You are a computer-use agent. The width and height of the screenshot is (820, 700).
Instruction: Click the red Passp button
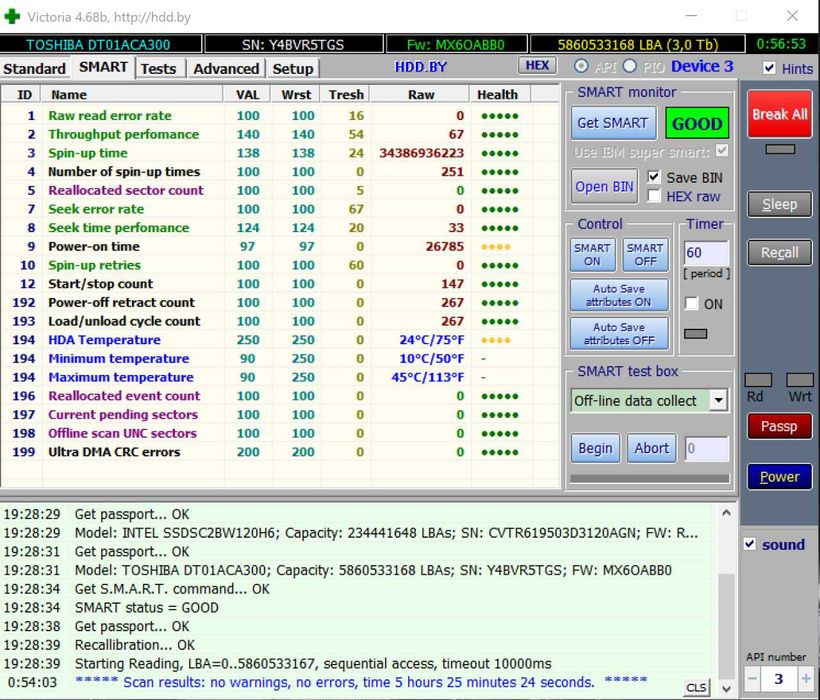tap(779, 427)
